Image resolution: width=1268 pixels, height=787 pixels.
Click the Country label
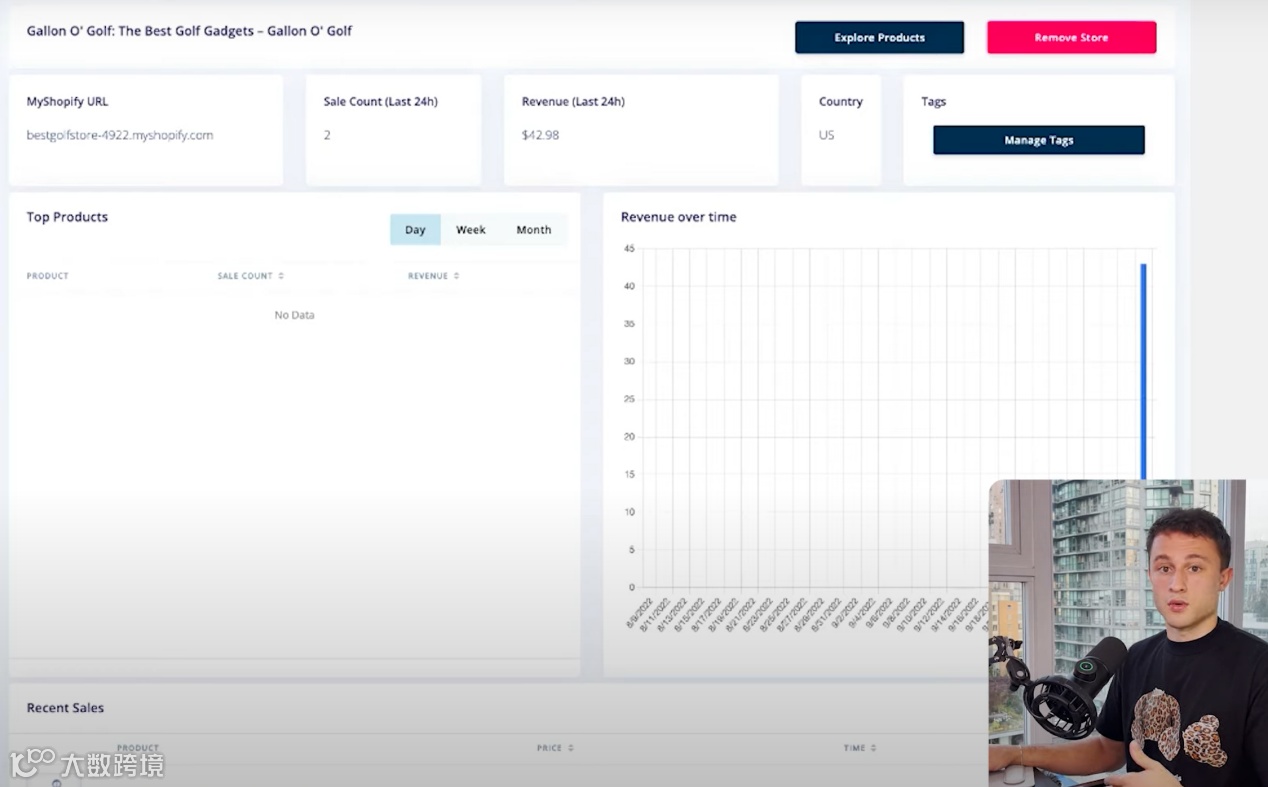(x=841, y=102)
